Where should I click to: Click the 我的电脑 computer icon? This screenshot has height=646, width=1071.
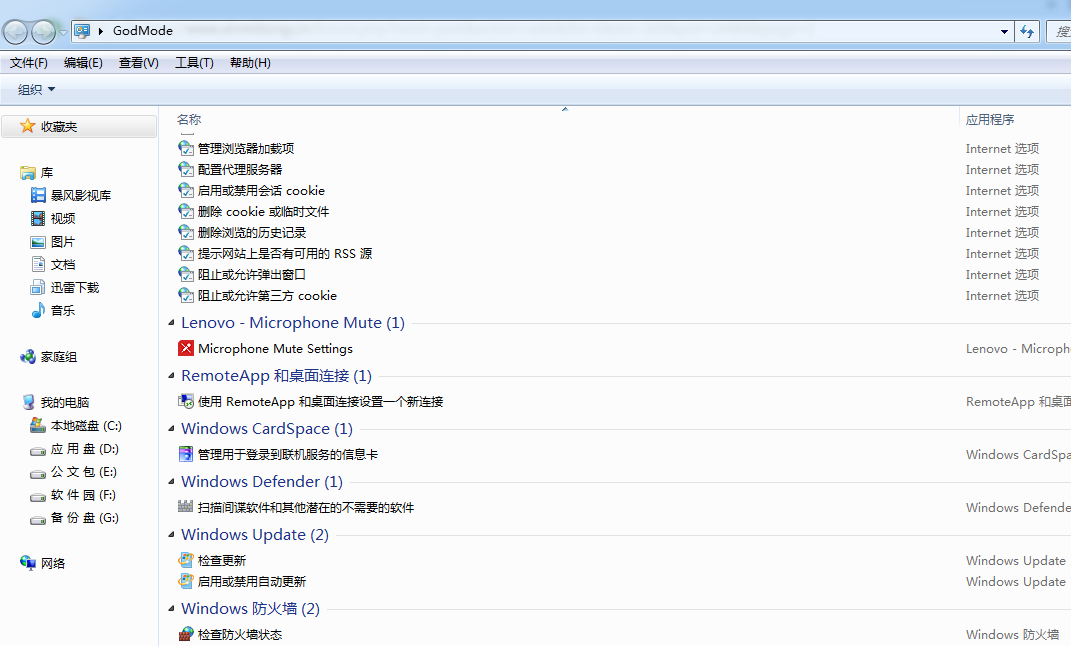(28, 402)
